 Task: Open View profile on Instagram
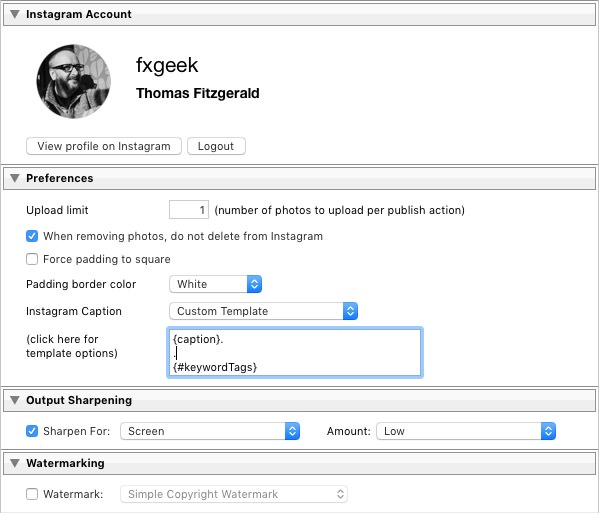pyautogui.click(x=104, y=146)
